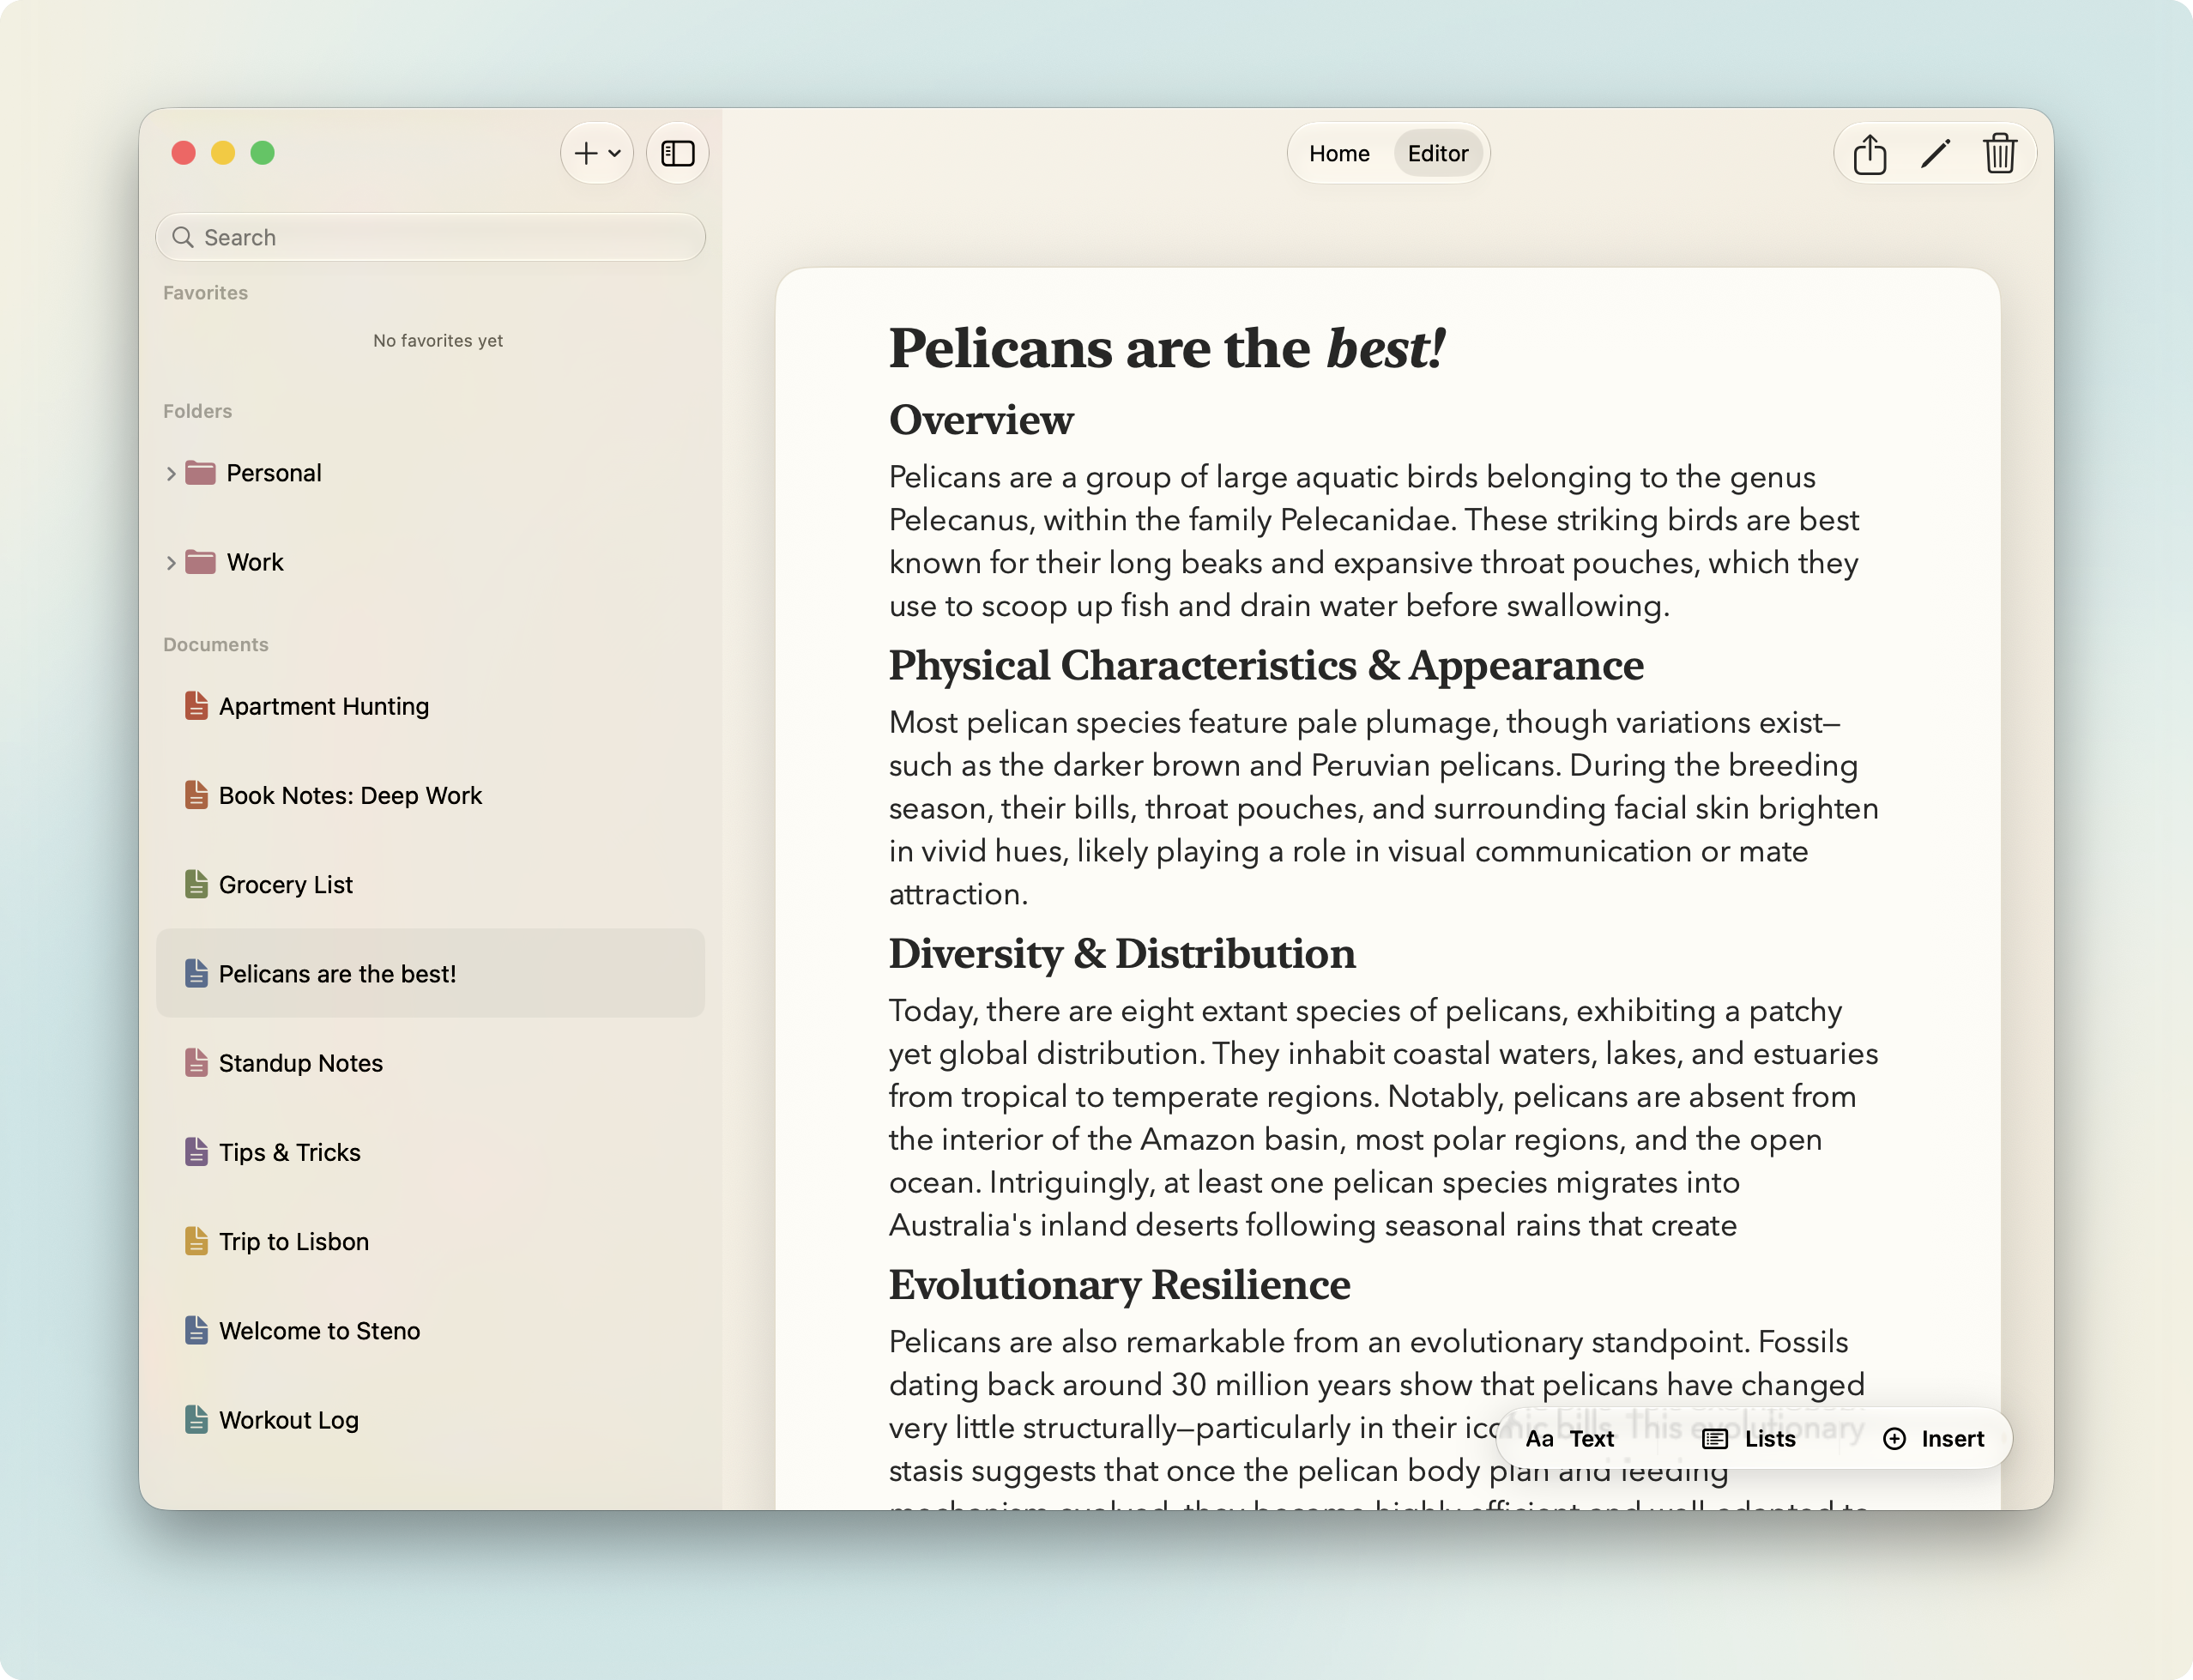Click the Standup Notes document icon
The width and height of the screenshot is (2193, 1680).
[x=197, y=1062]
